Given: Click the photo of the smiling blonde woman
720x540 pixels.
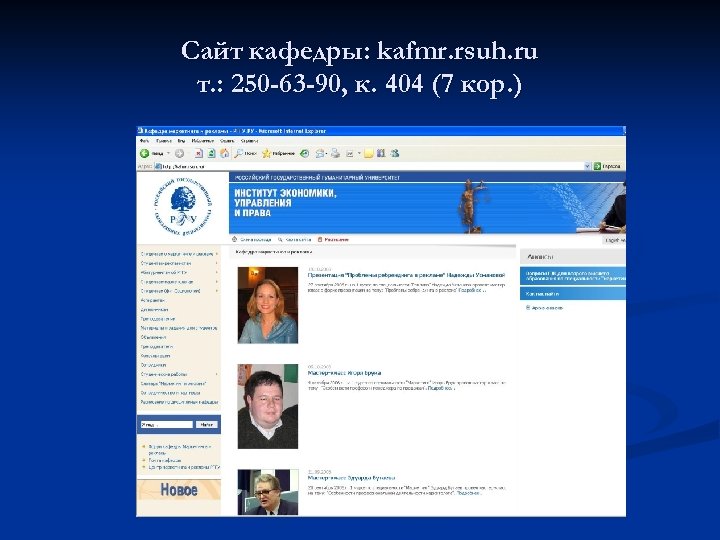Looking at the screenshot, I should (x=268, y=305).
